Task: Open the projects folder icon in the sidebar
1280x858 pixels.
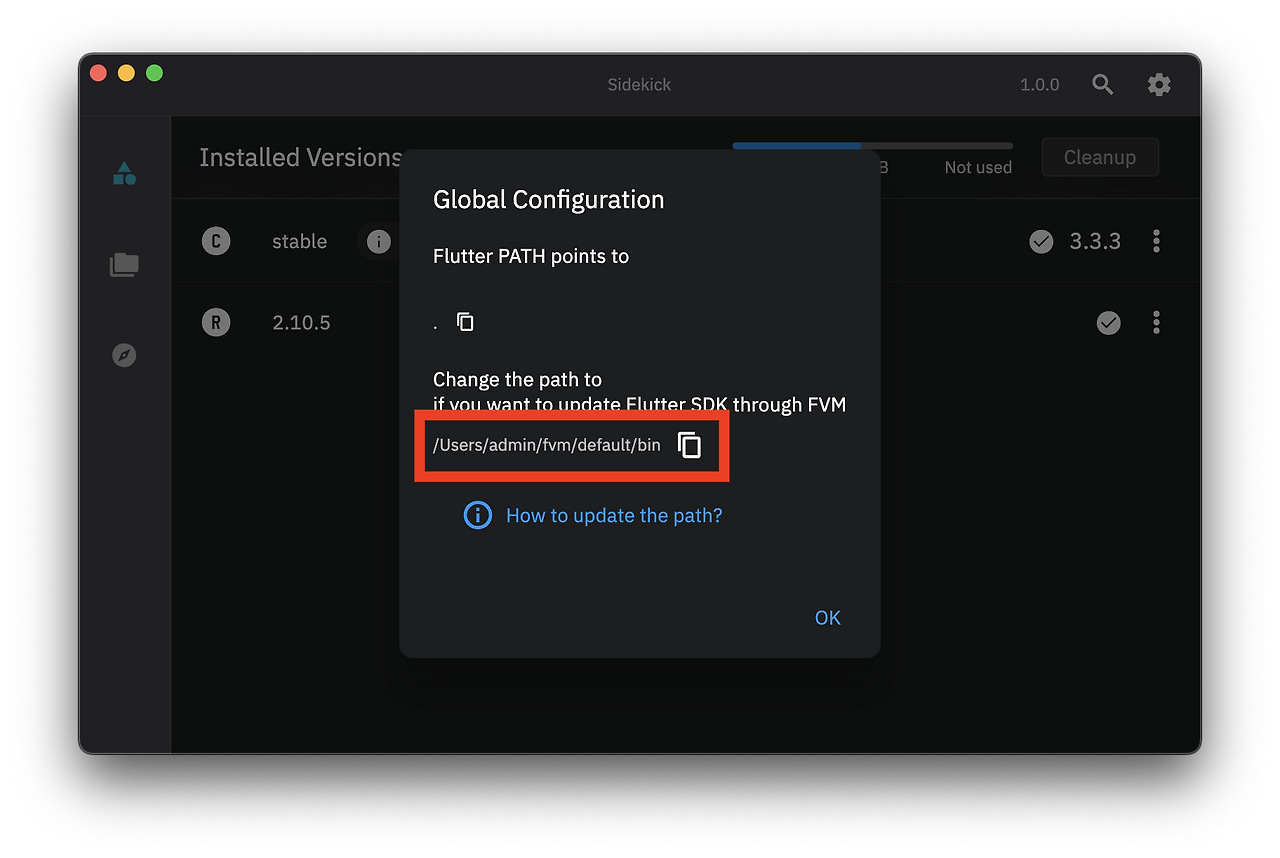Action: coord(124,265)
